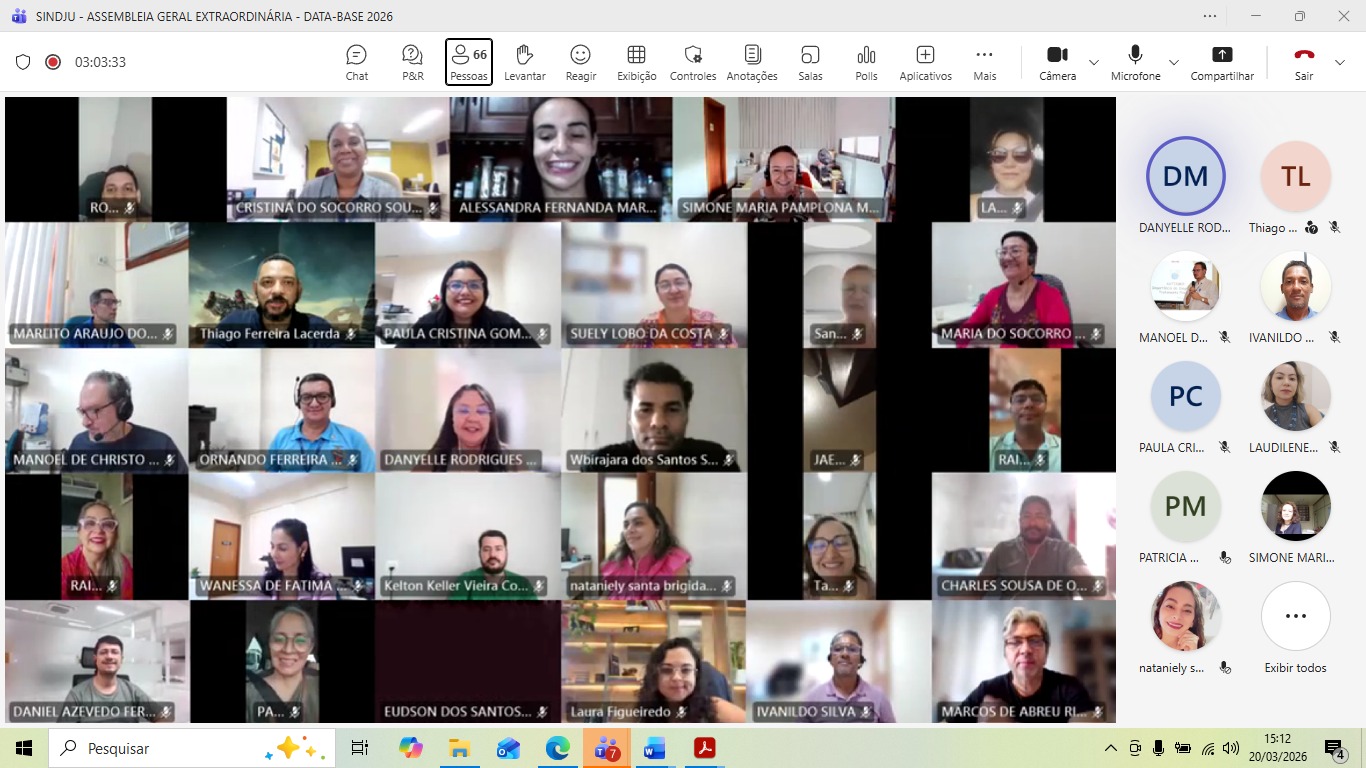
Task: Open the Mais more actions menu
Action: click(984, 62)
